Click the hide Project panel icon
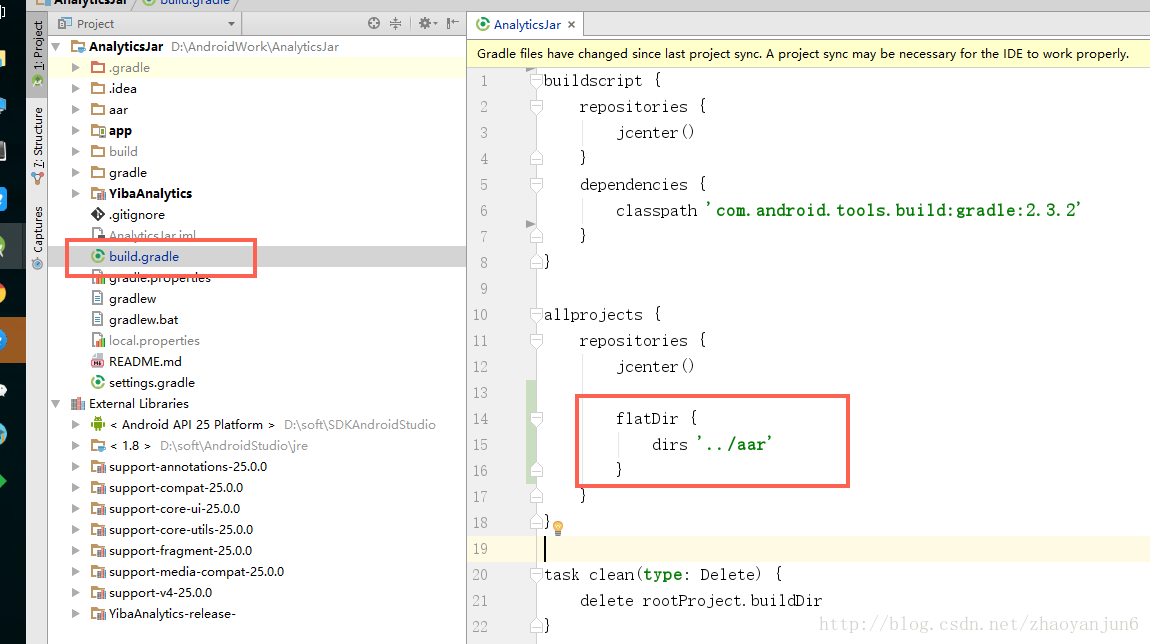1150x644 pixels. coord(453,23)
